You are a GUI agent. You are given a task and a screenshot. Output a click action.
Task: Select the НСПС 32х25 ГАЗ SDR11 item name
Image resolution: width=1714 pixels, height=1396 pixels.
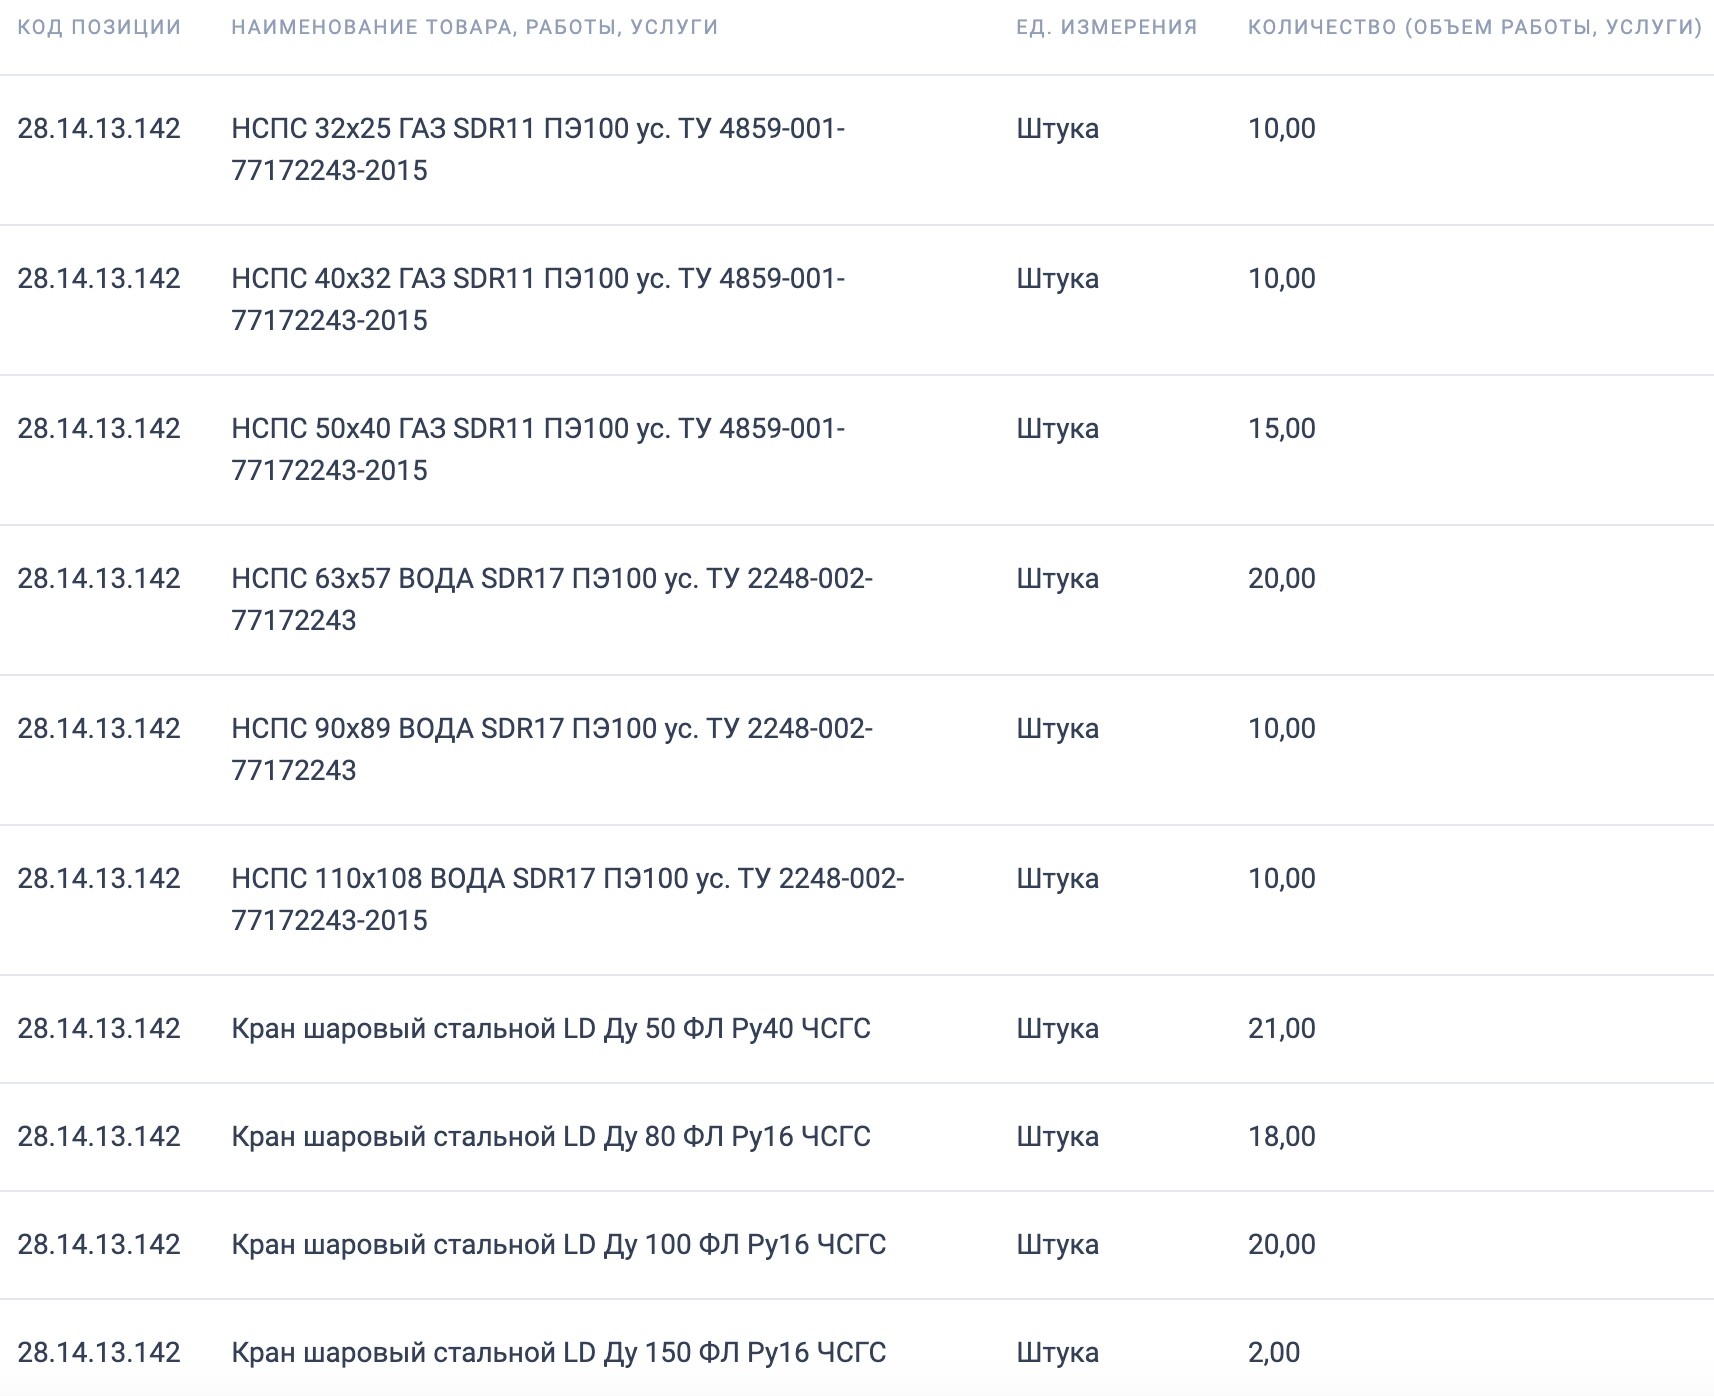(538, 149)
